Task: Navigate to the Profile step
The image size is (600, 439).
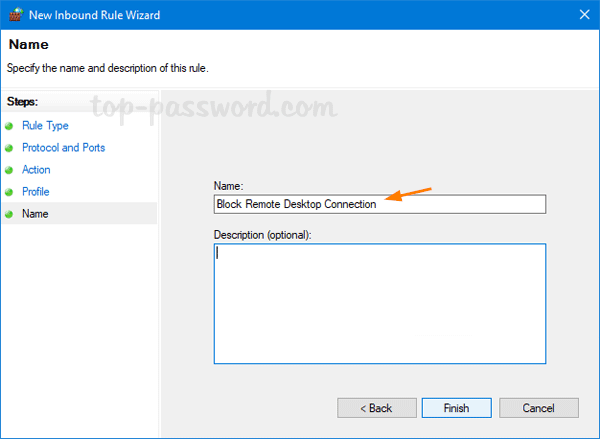Action: (x=36, y=192)
